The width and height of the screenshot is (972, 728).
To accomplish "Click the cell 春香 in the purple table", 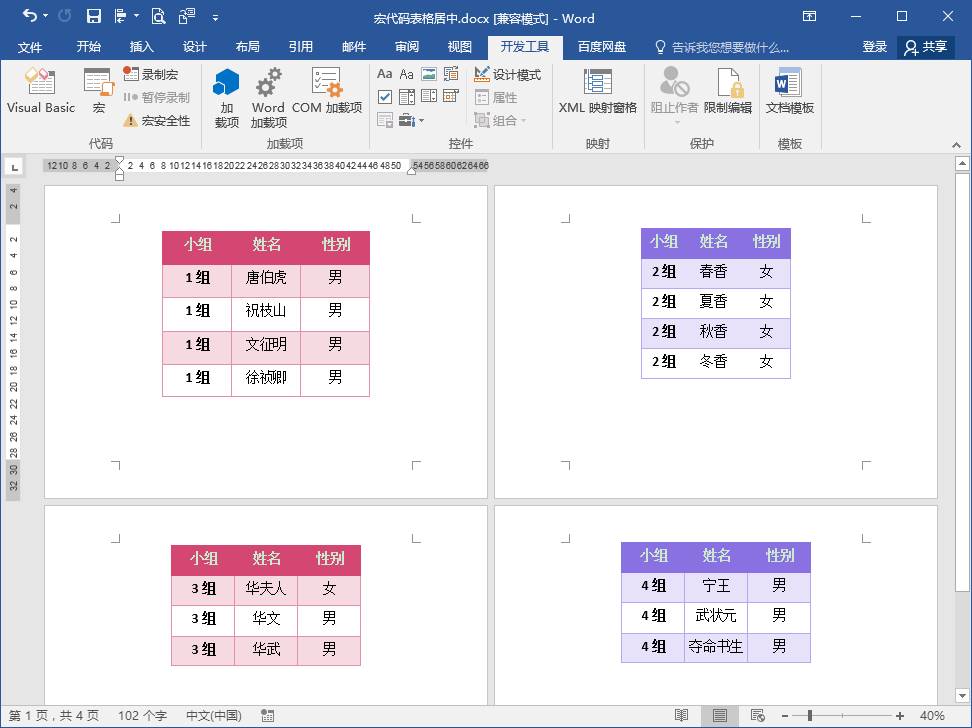I will (713, 271).
